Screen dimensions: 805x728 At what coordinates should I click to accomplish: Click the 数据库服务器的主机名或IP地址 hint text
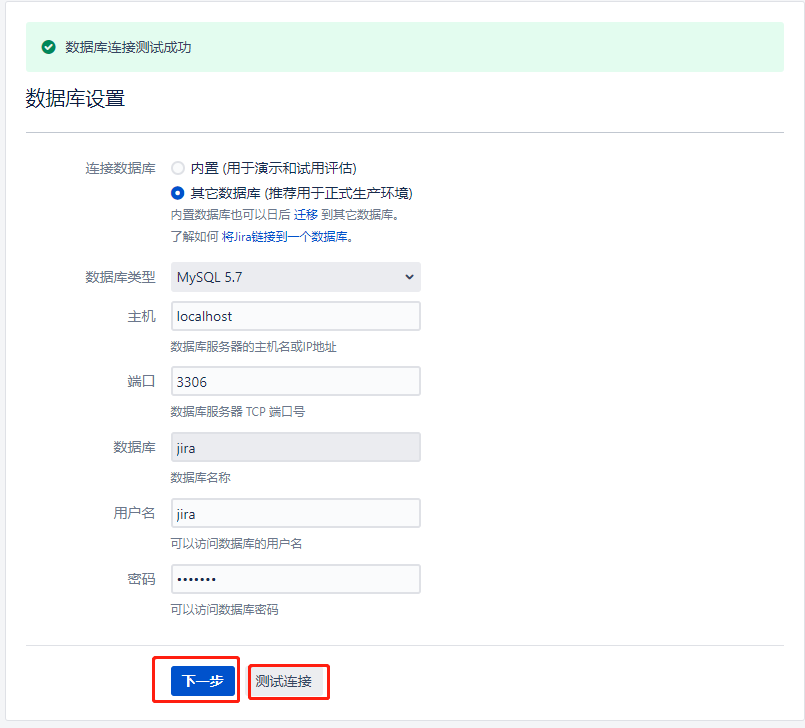(254, 347)
